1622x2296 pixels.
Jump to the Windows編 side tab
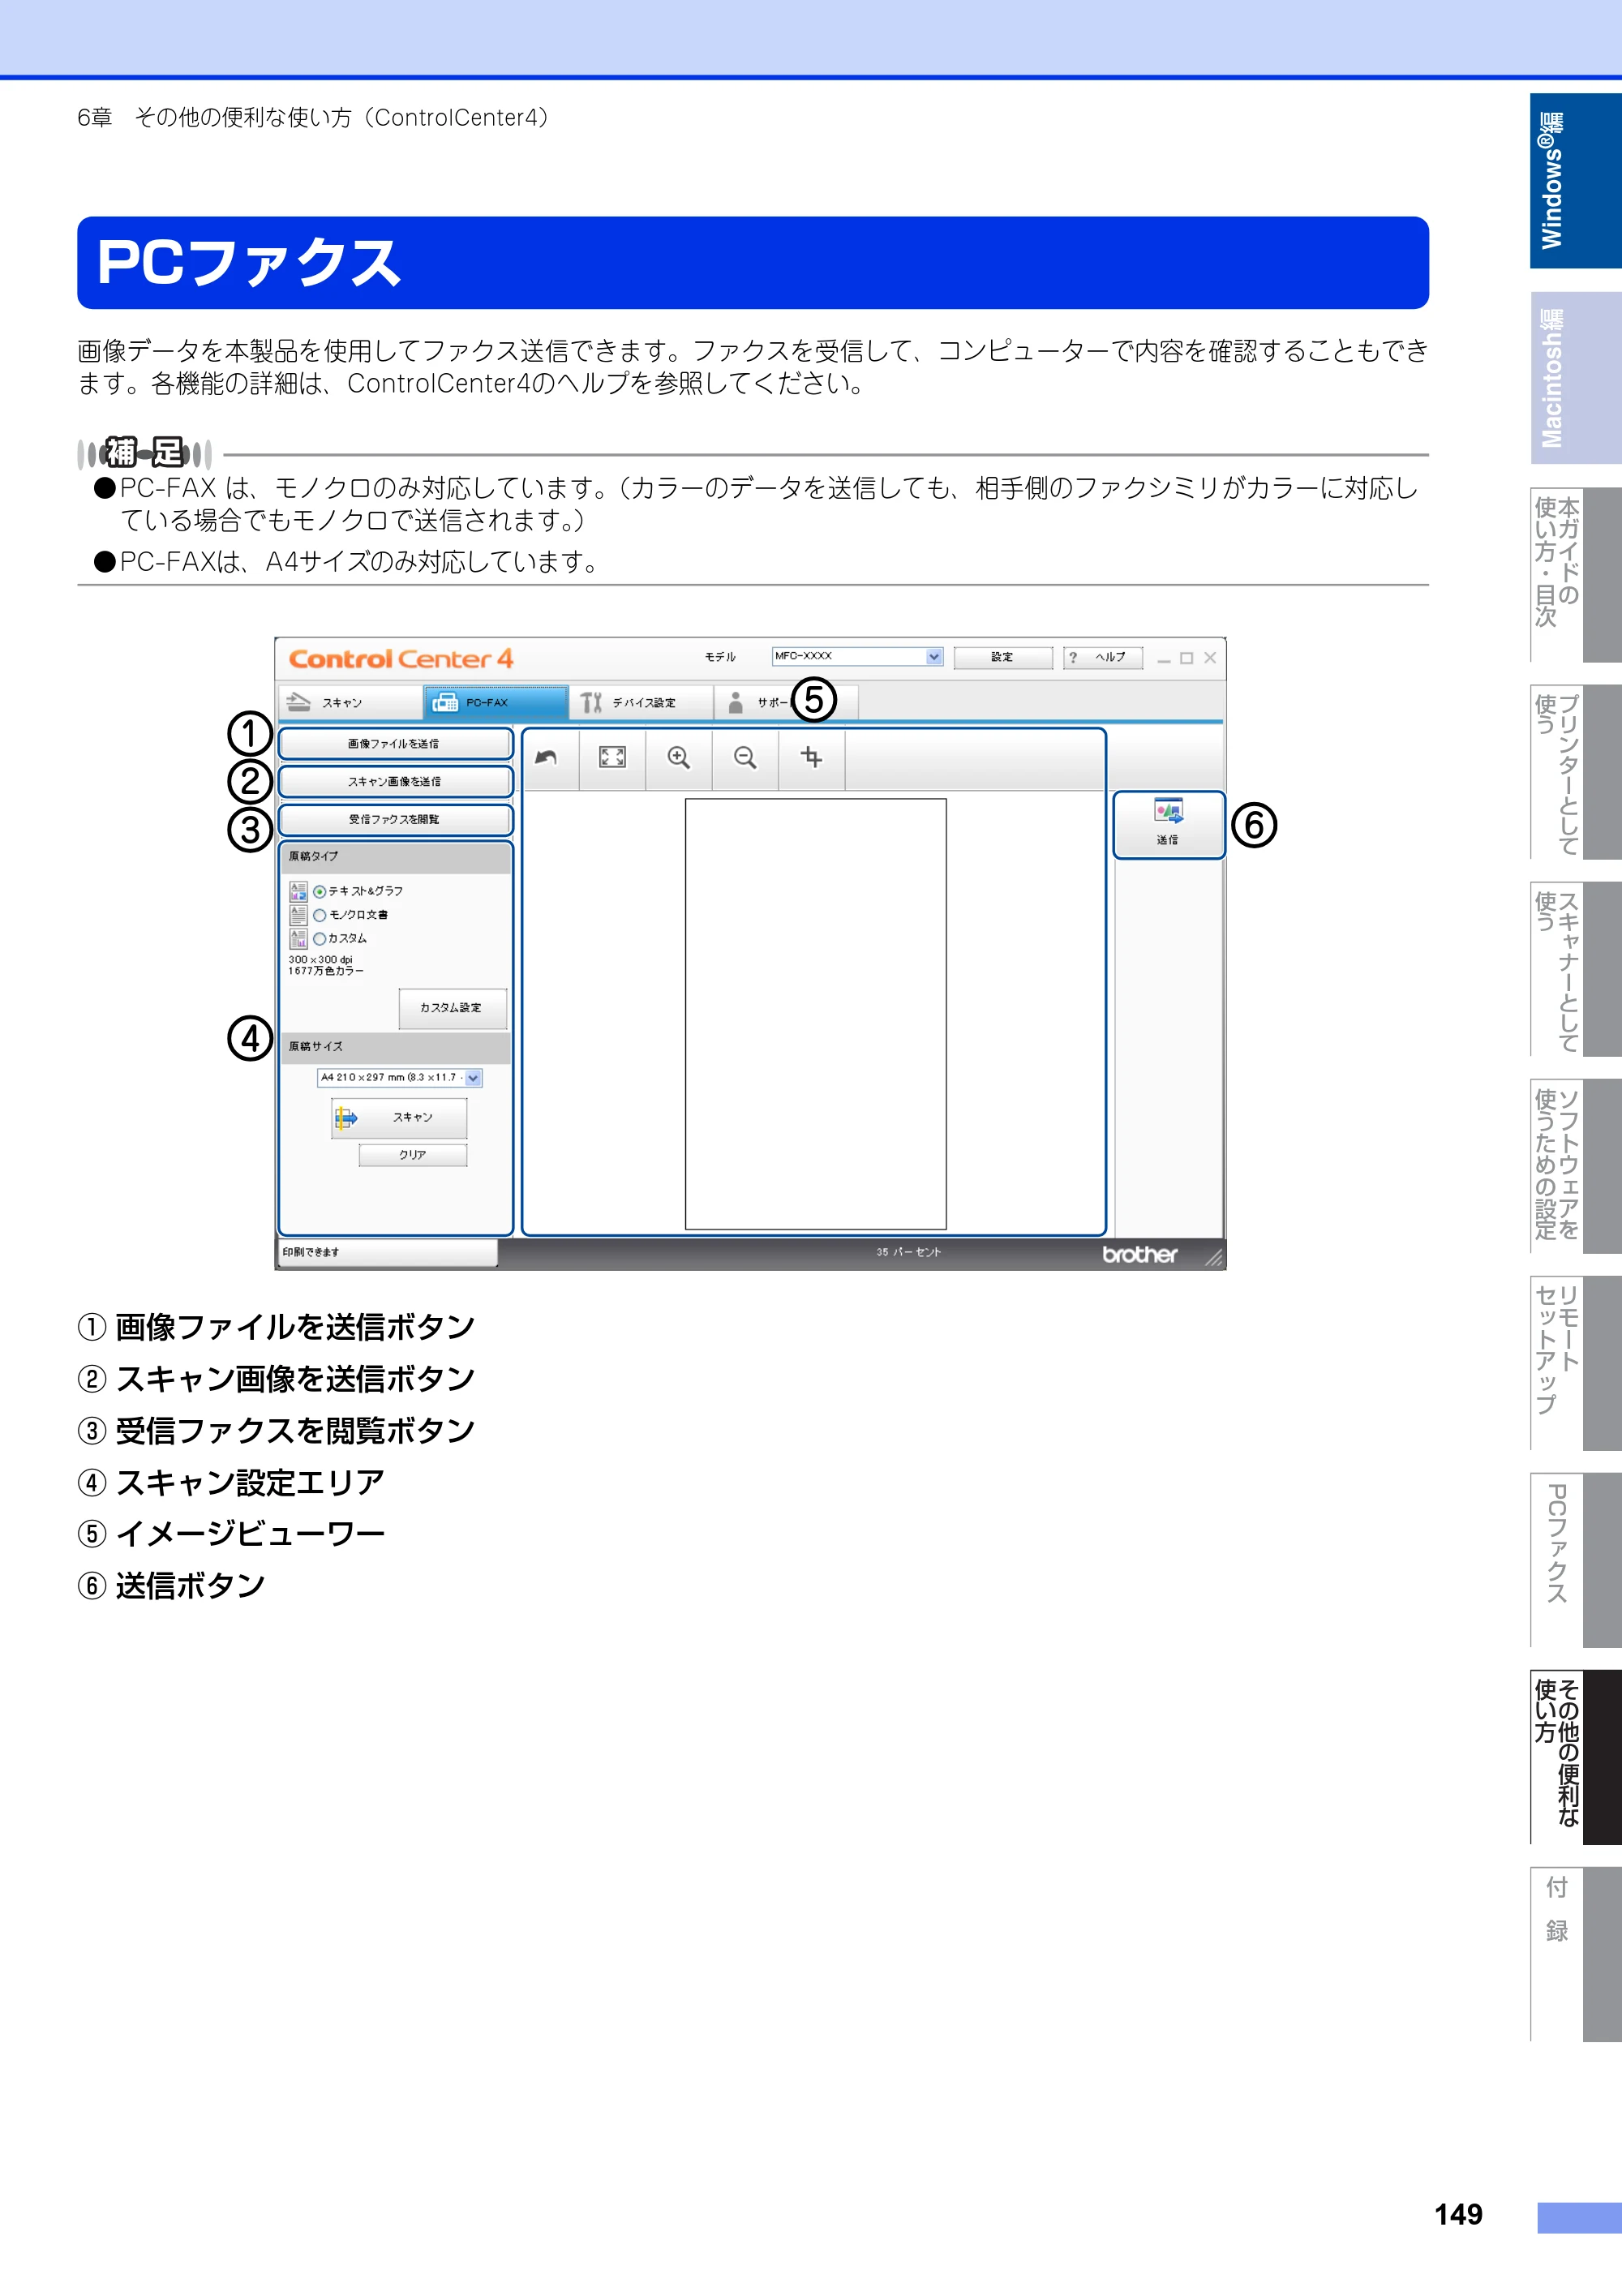(x=1575, y=181)
